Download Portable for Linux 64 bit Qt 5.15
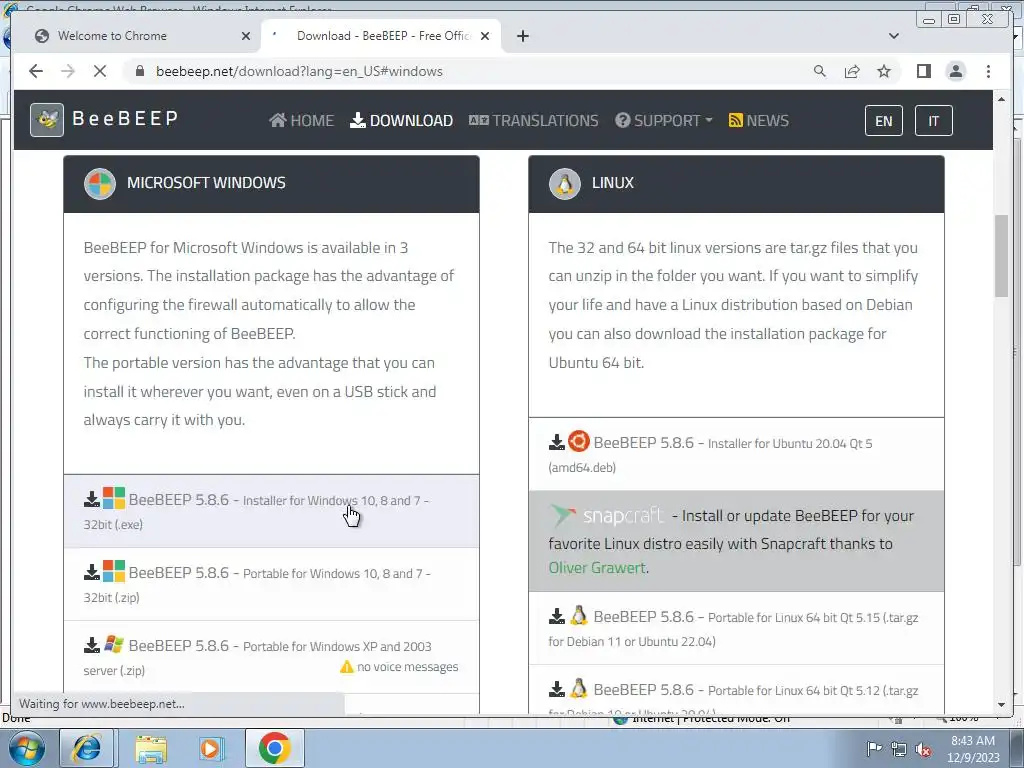 pos(736,628)
